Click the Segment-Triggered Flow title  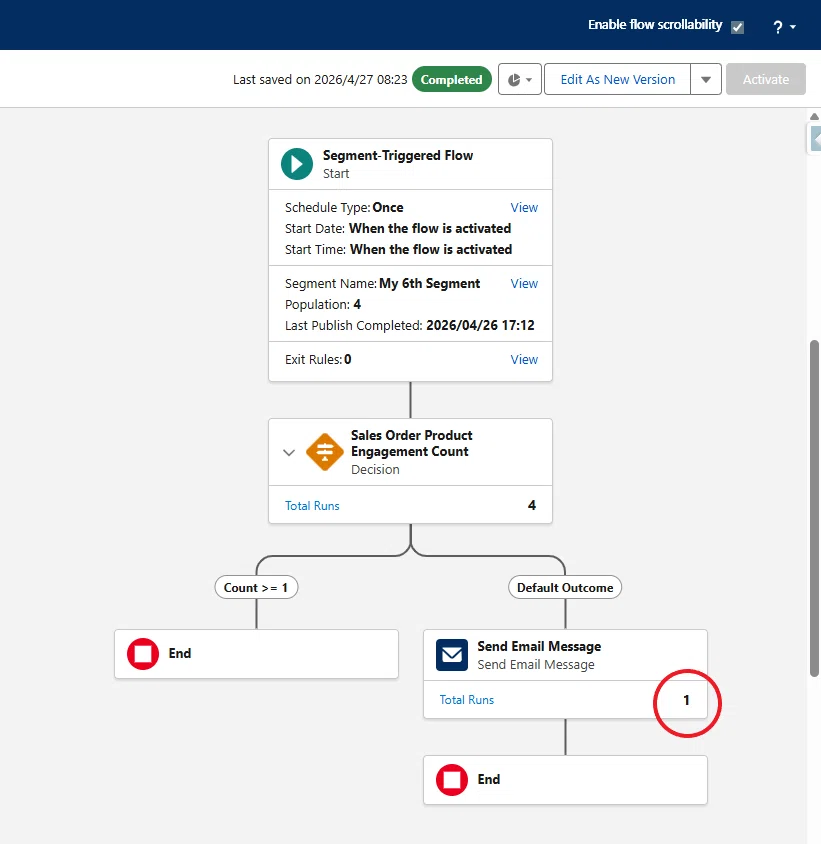tap(398, 155)
